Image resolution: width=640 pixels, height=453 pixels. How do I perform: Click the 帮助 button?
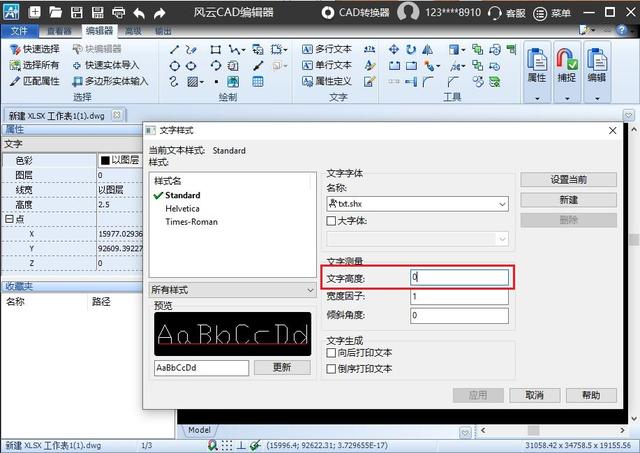point(591,395)
